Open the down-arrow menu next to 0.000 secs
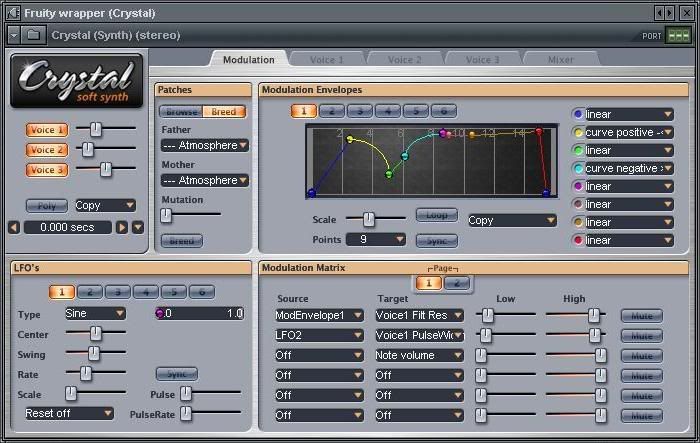This screenshot has width=700, height=443. (x=138, y=227)
